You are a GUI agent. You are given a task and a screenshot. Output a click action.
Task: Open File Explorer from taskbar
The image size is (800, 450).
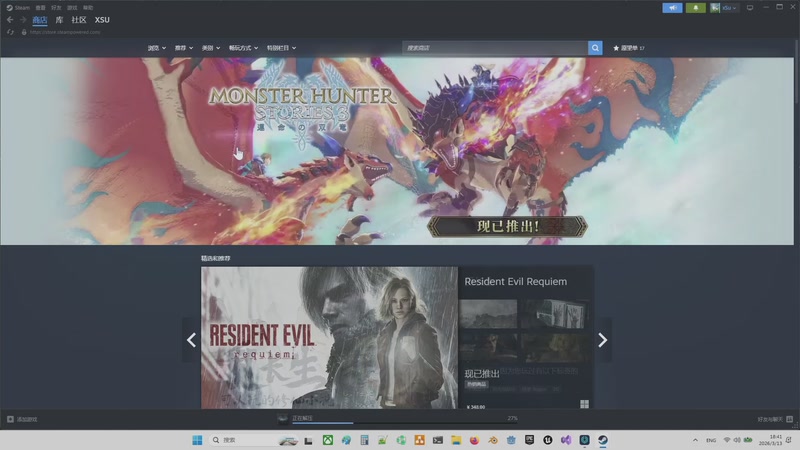coord(456,440)
